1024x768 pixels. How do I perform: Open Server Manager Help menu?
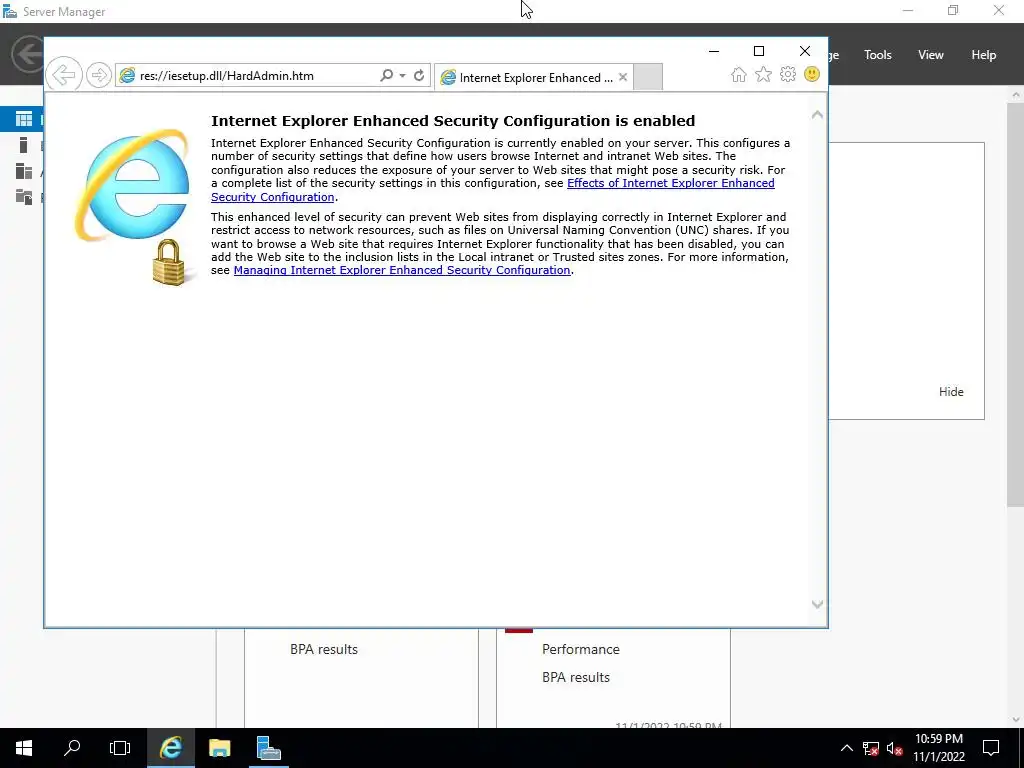tap(984, 55)
